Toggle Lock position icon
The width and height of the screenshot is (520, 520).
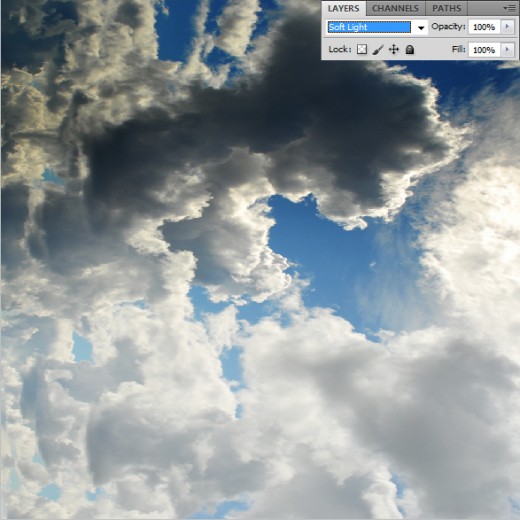point(394,50)
